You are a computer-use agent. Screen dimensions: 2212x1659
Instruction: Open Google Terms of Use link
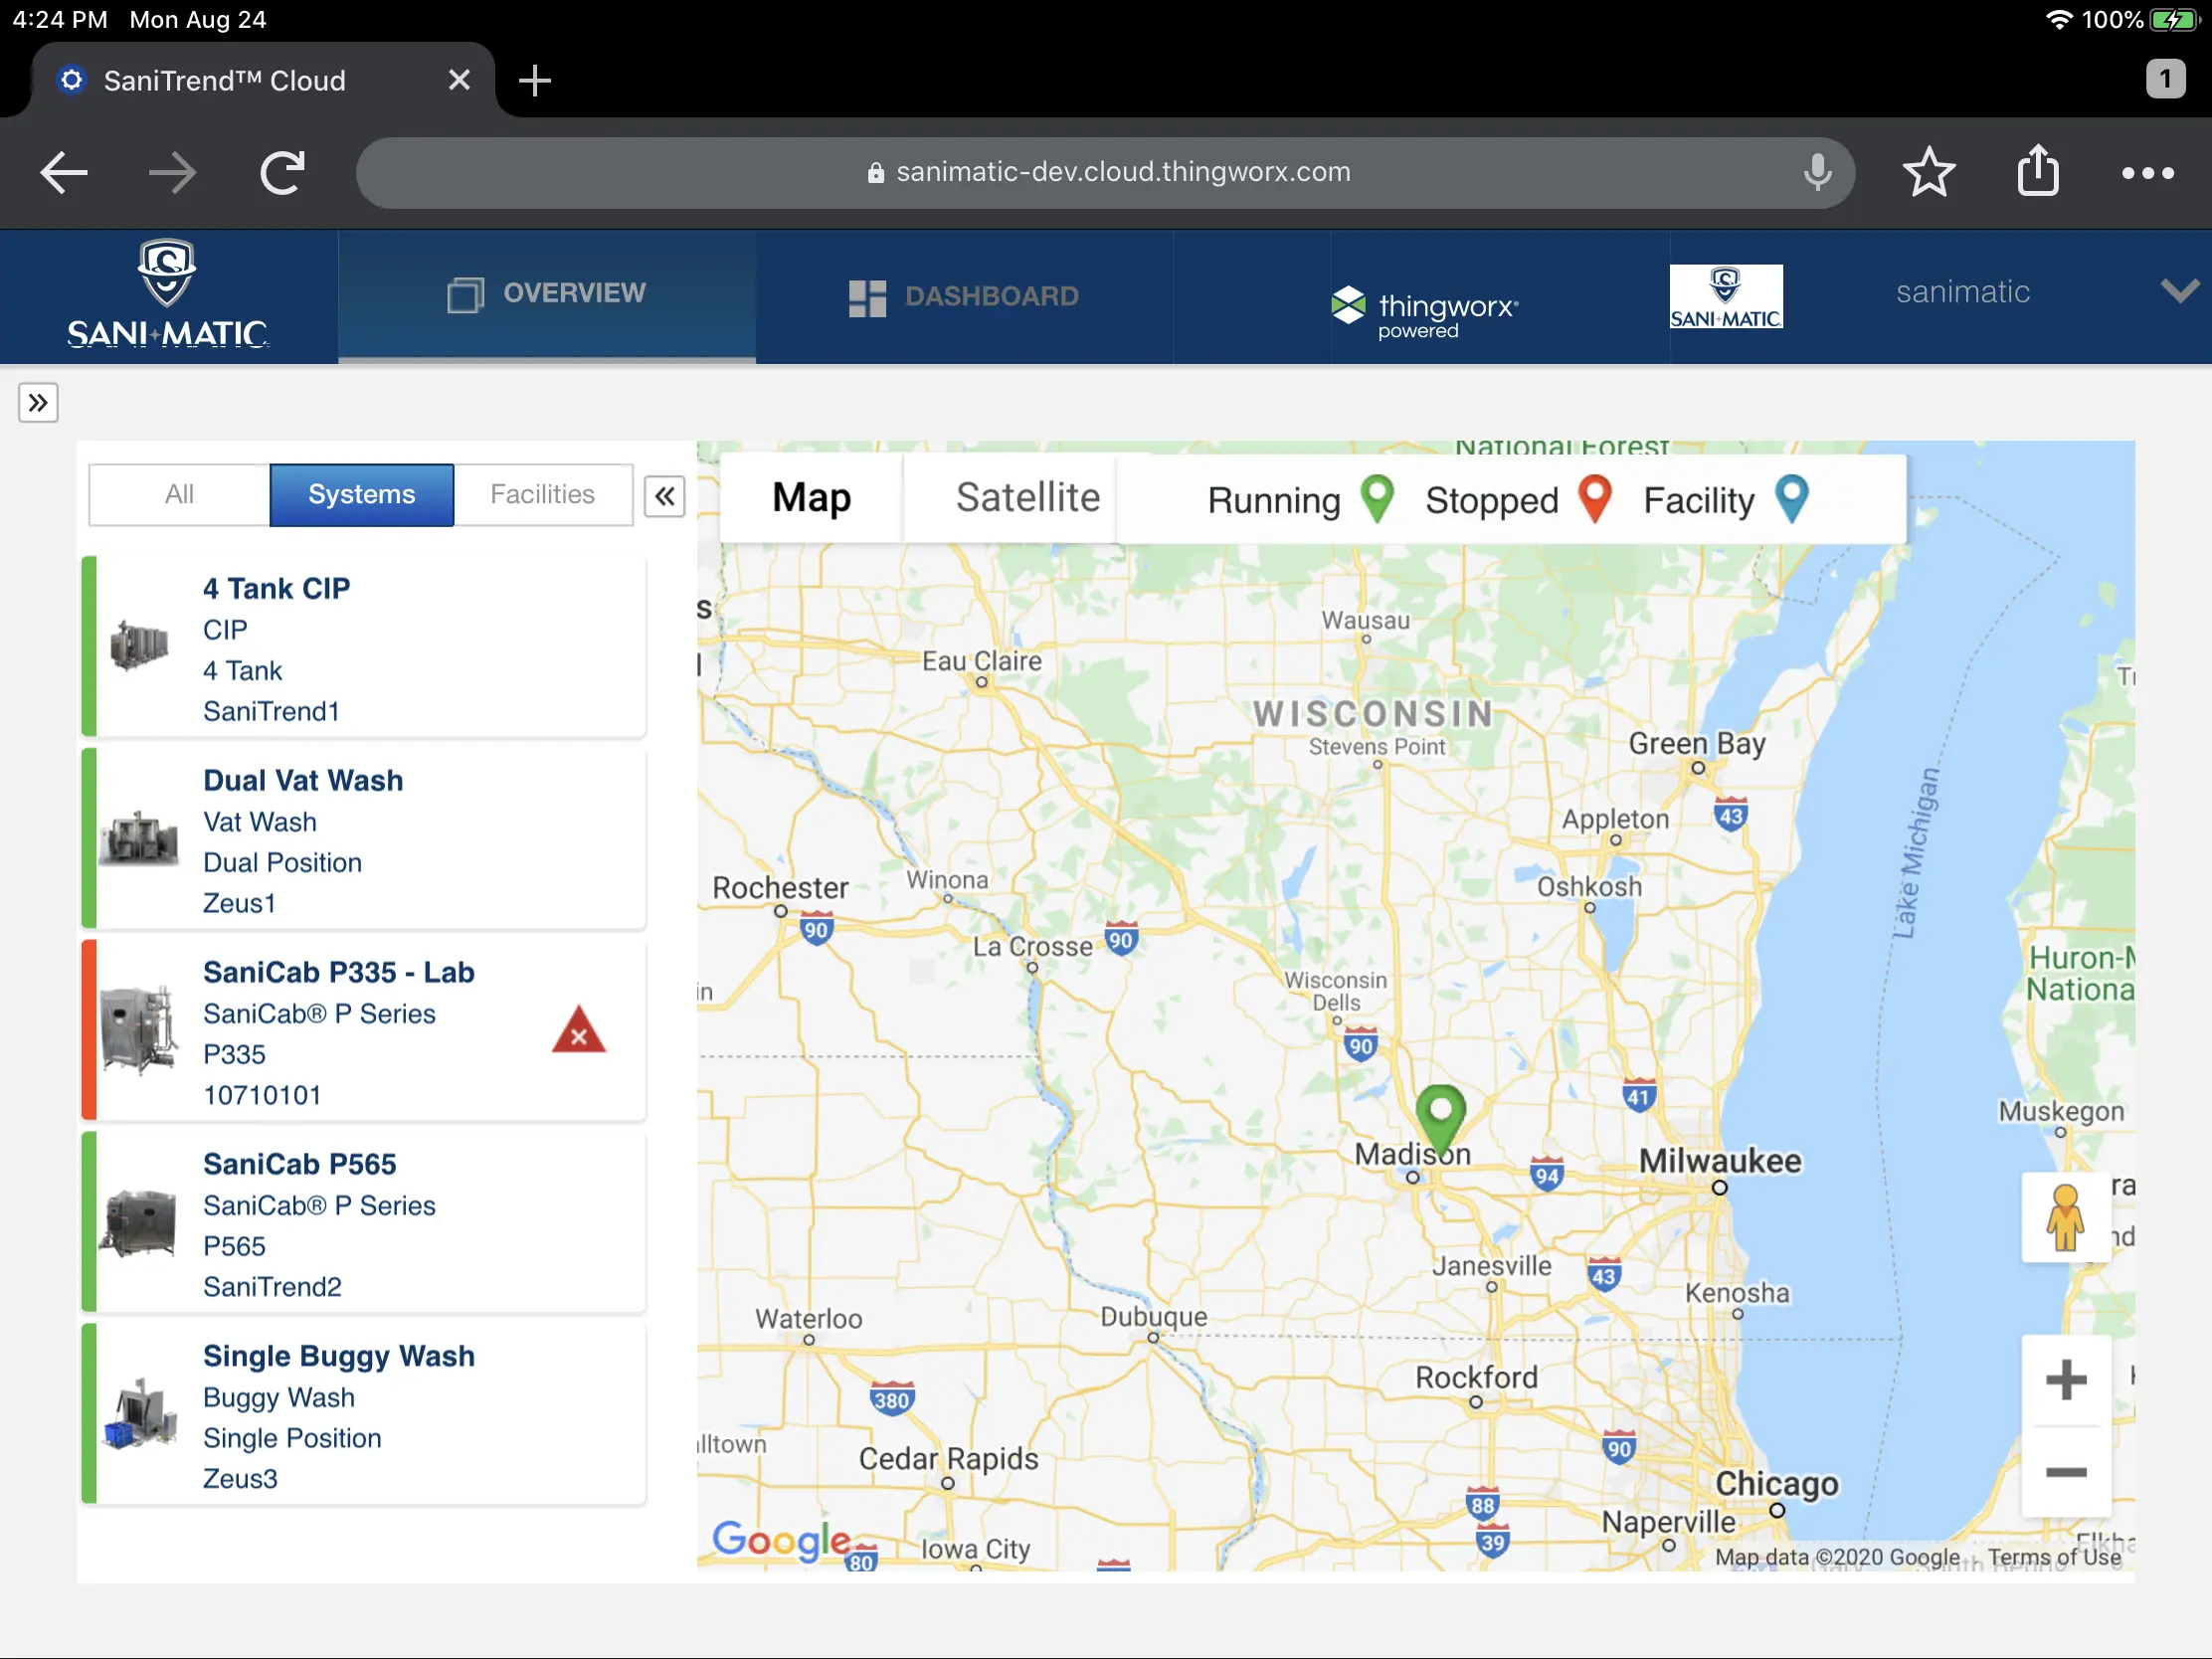pyautogui.click(x=2053, y=1556)
